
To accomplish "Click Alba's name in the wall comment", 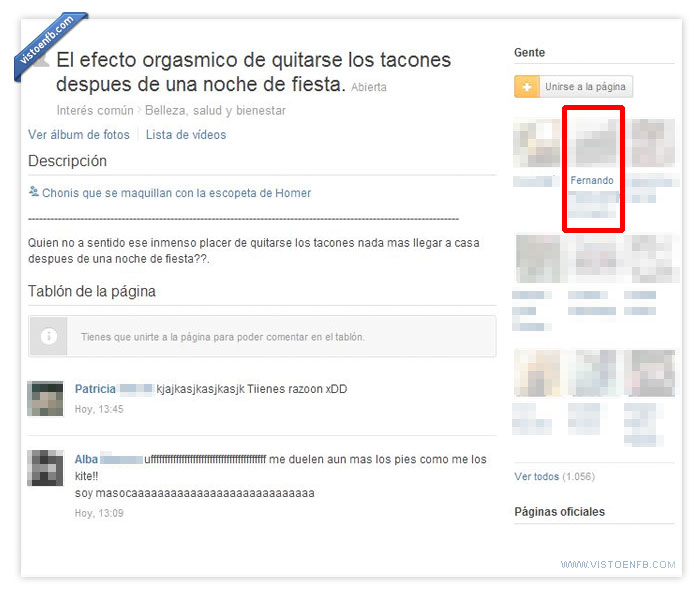I will (x=87, y=460).
